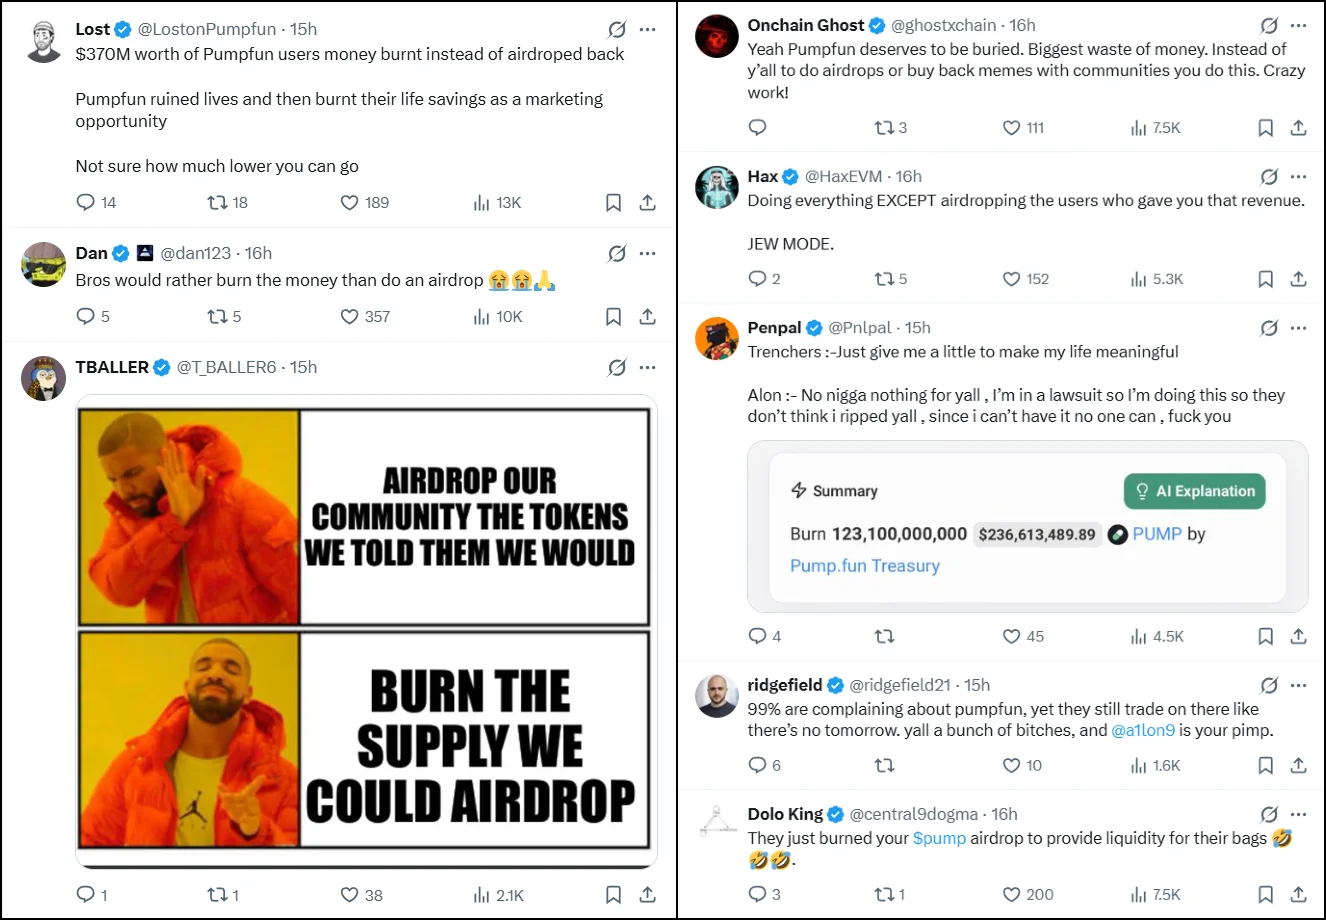Open the Drake meme image
This screenshot has height=920, width=1326.
(x=366, y=631)
